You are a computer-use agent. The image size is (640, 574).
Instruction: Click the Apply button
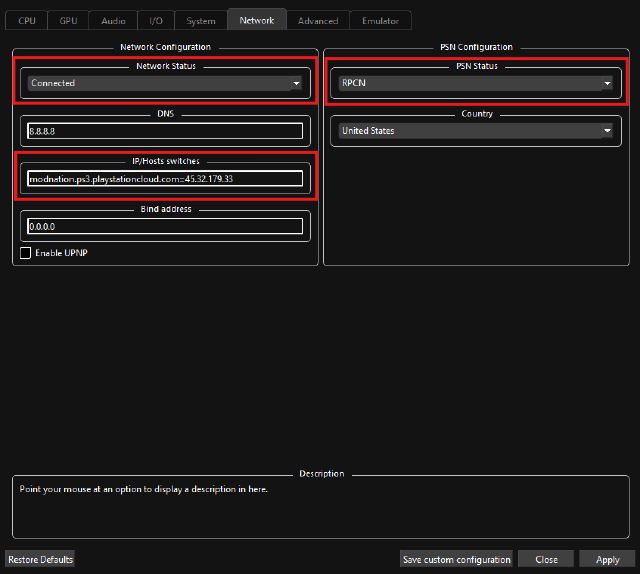coord(607,559)
